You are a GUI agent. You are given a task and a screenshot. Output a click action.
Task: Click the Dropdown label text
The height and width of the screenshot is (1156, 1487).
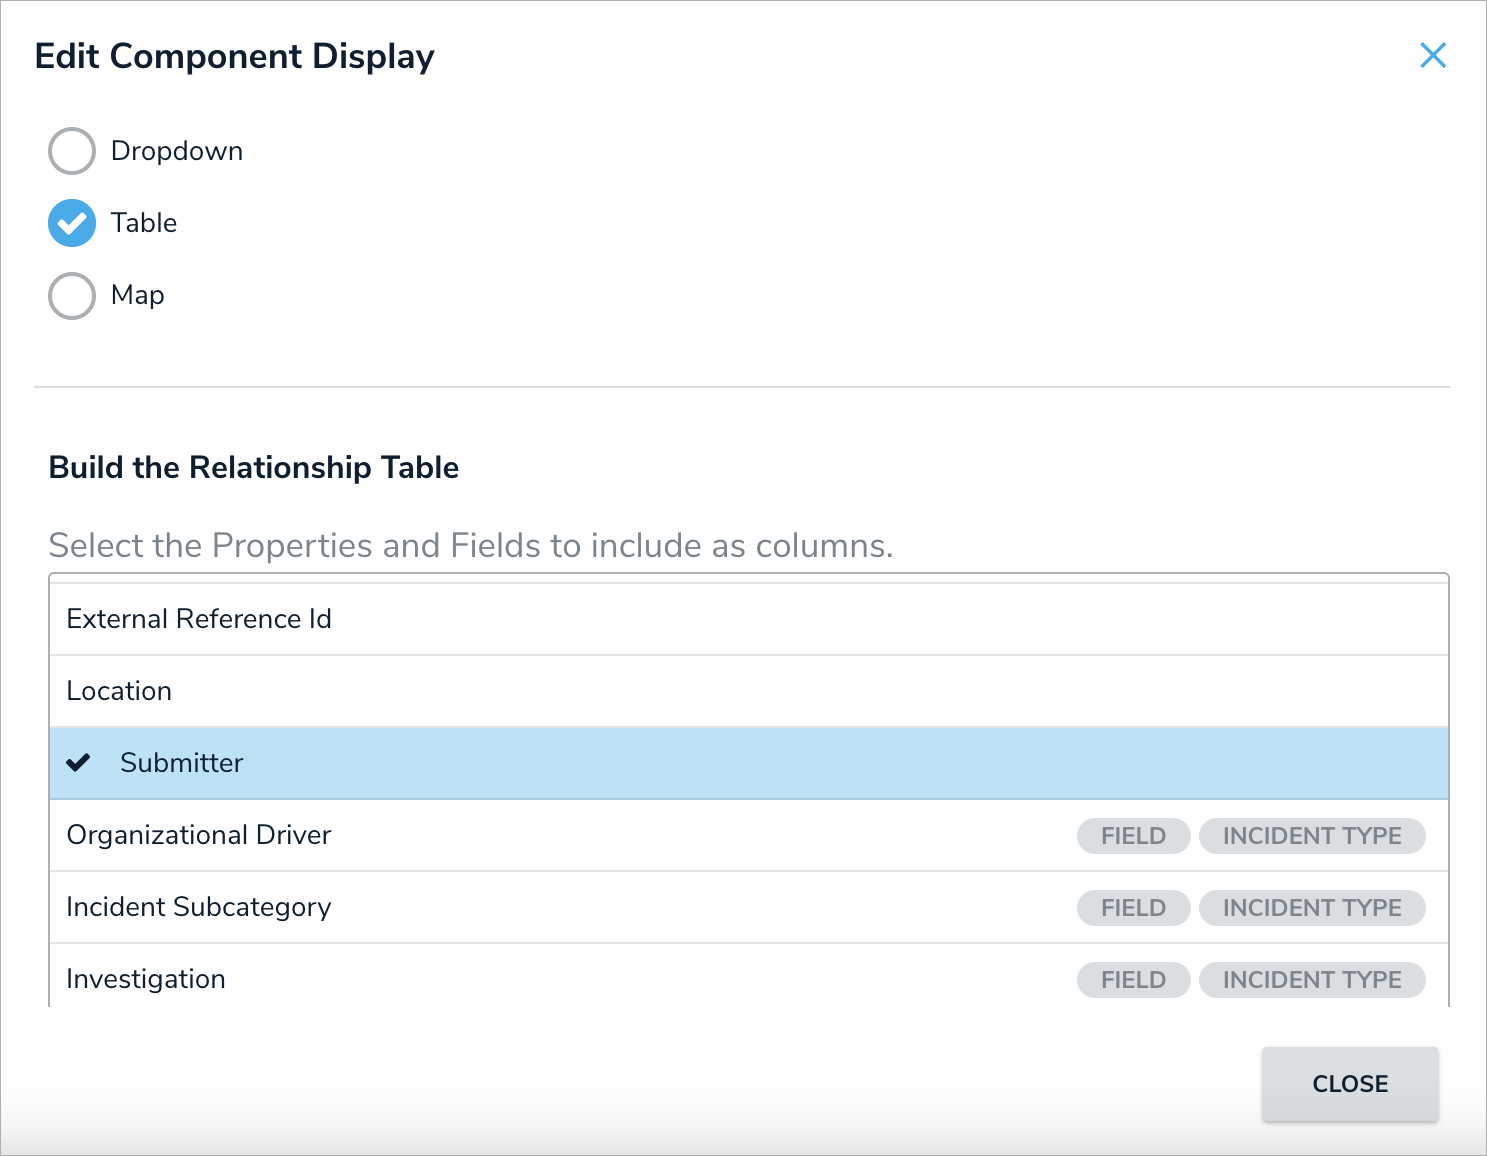coord(177,151)
